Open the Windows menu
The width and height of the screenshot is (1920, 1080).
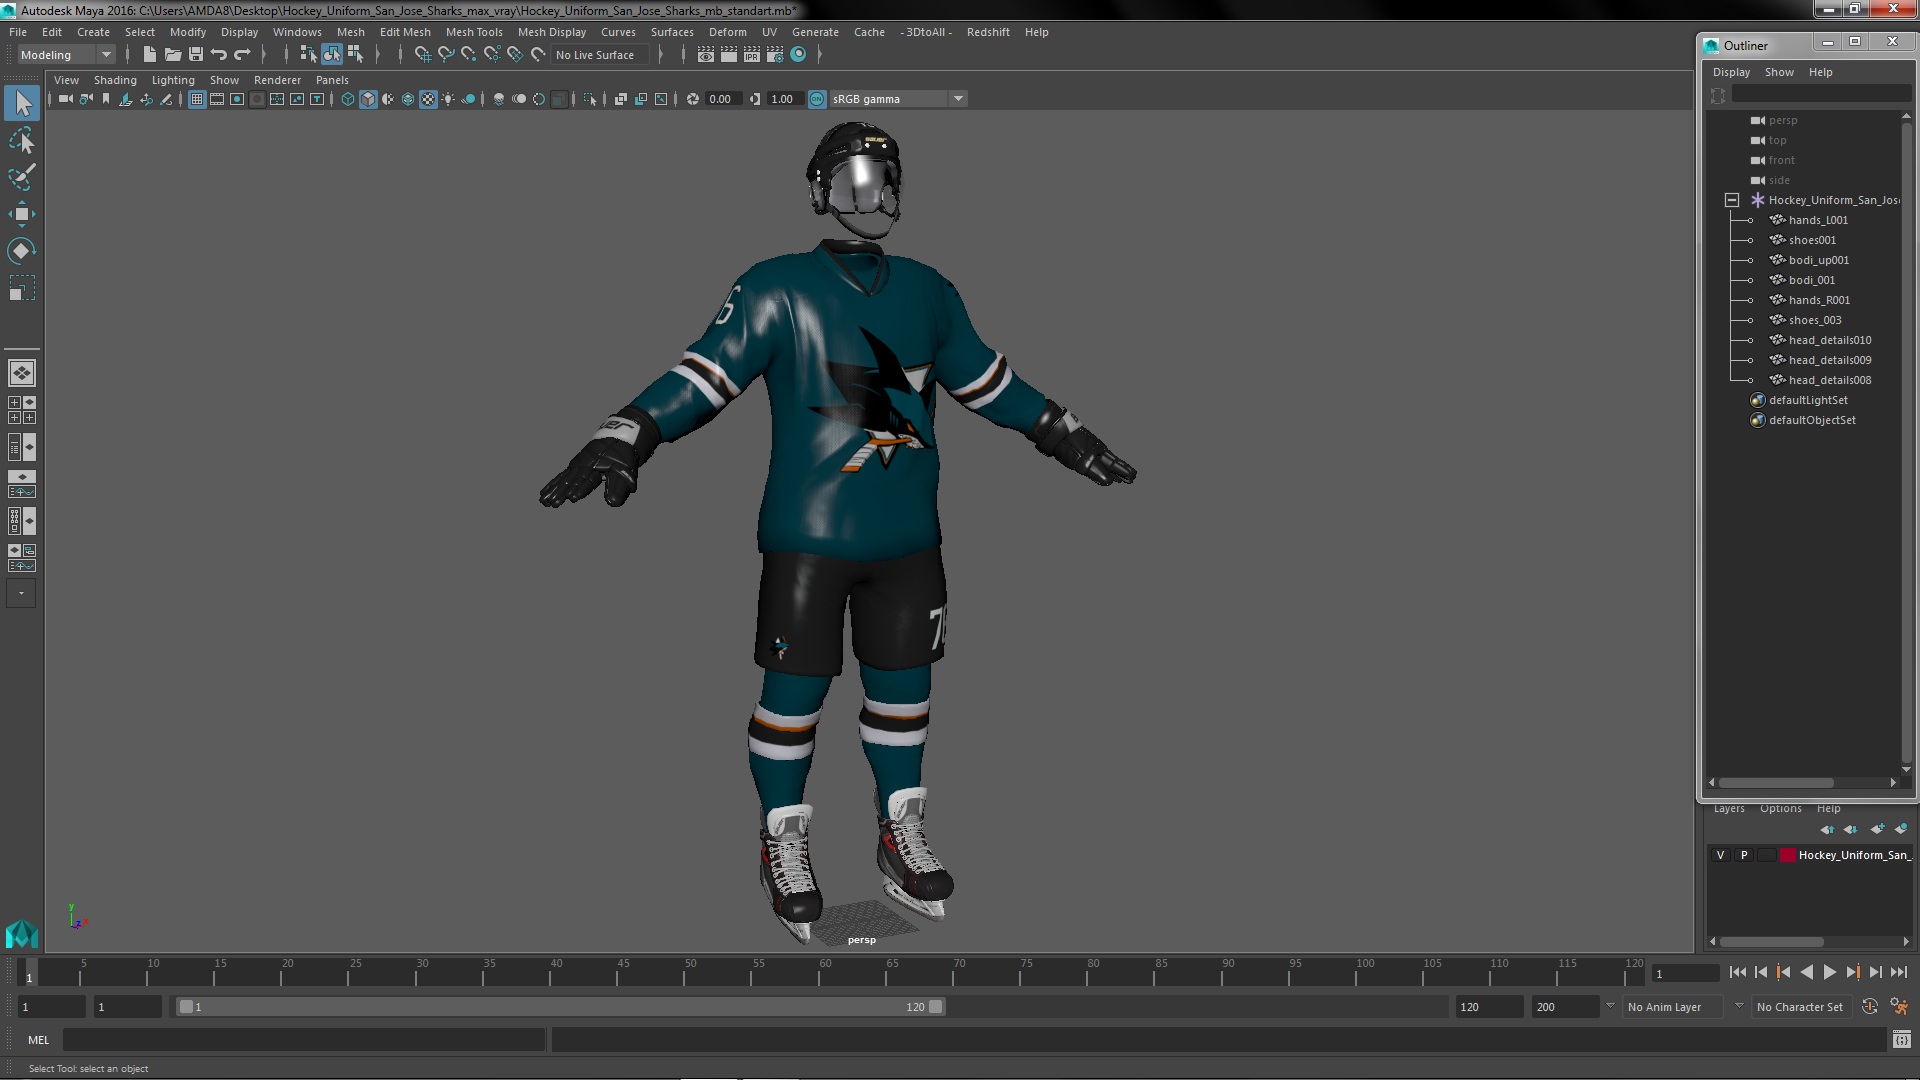(297, 32)
